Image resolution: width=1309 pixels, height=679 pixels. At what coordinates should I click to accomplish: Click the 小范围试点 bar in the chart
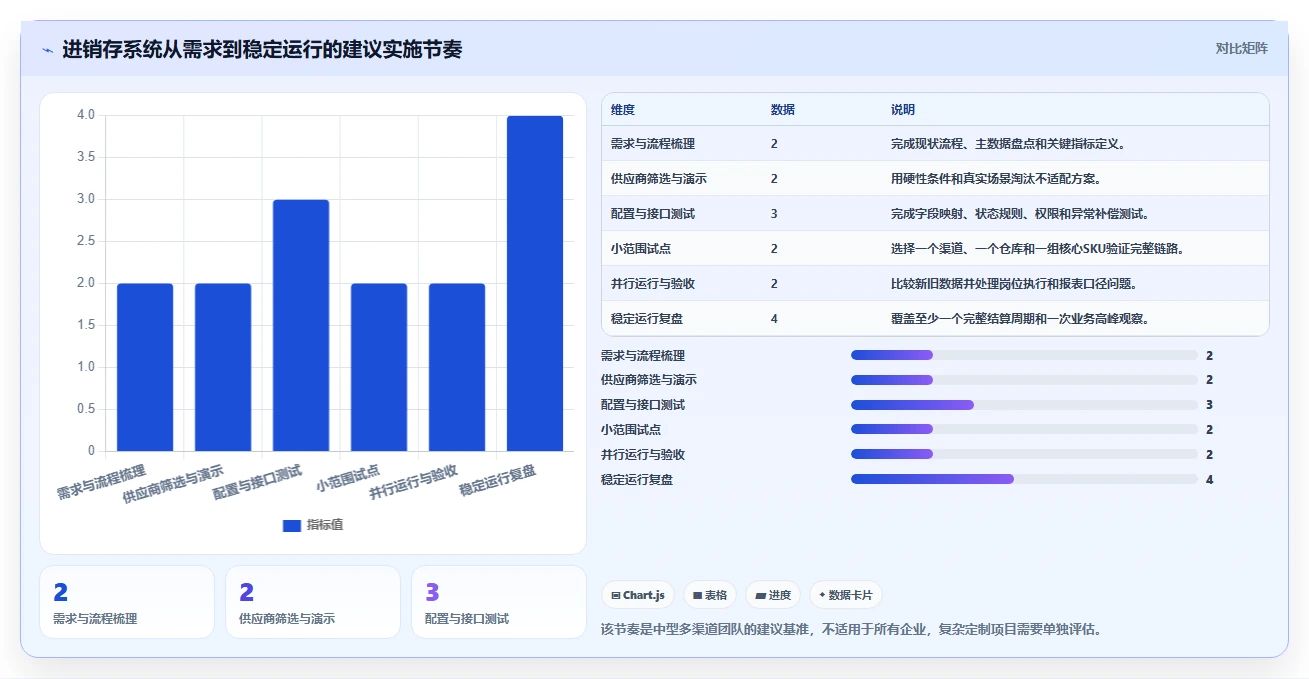click(x=379, y=367)
